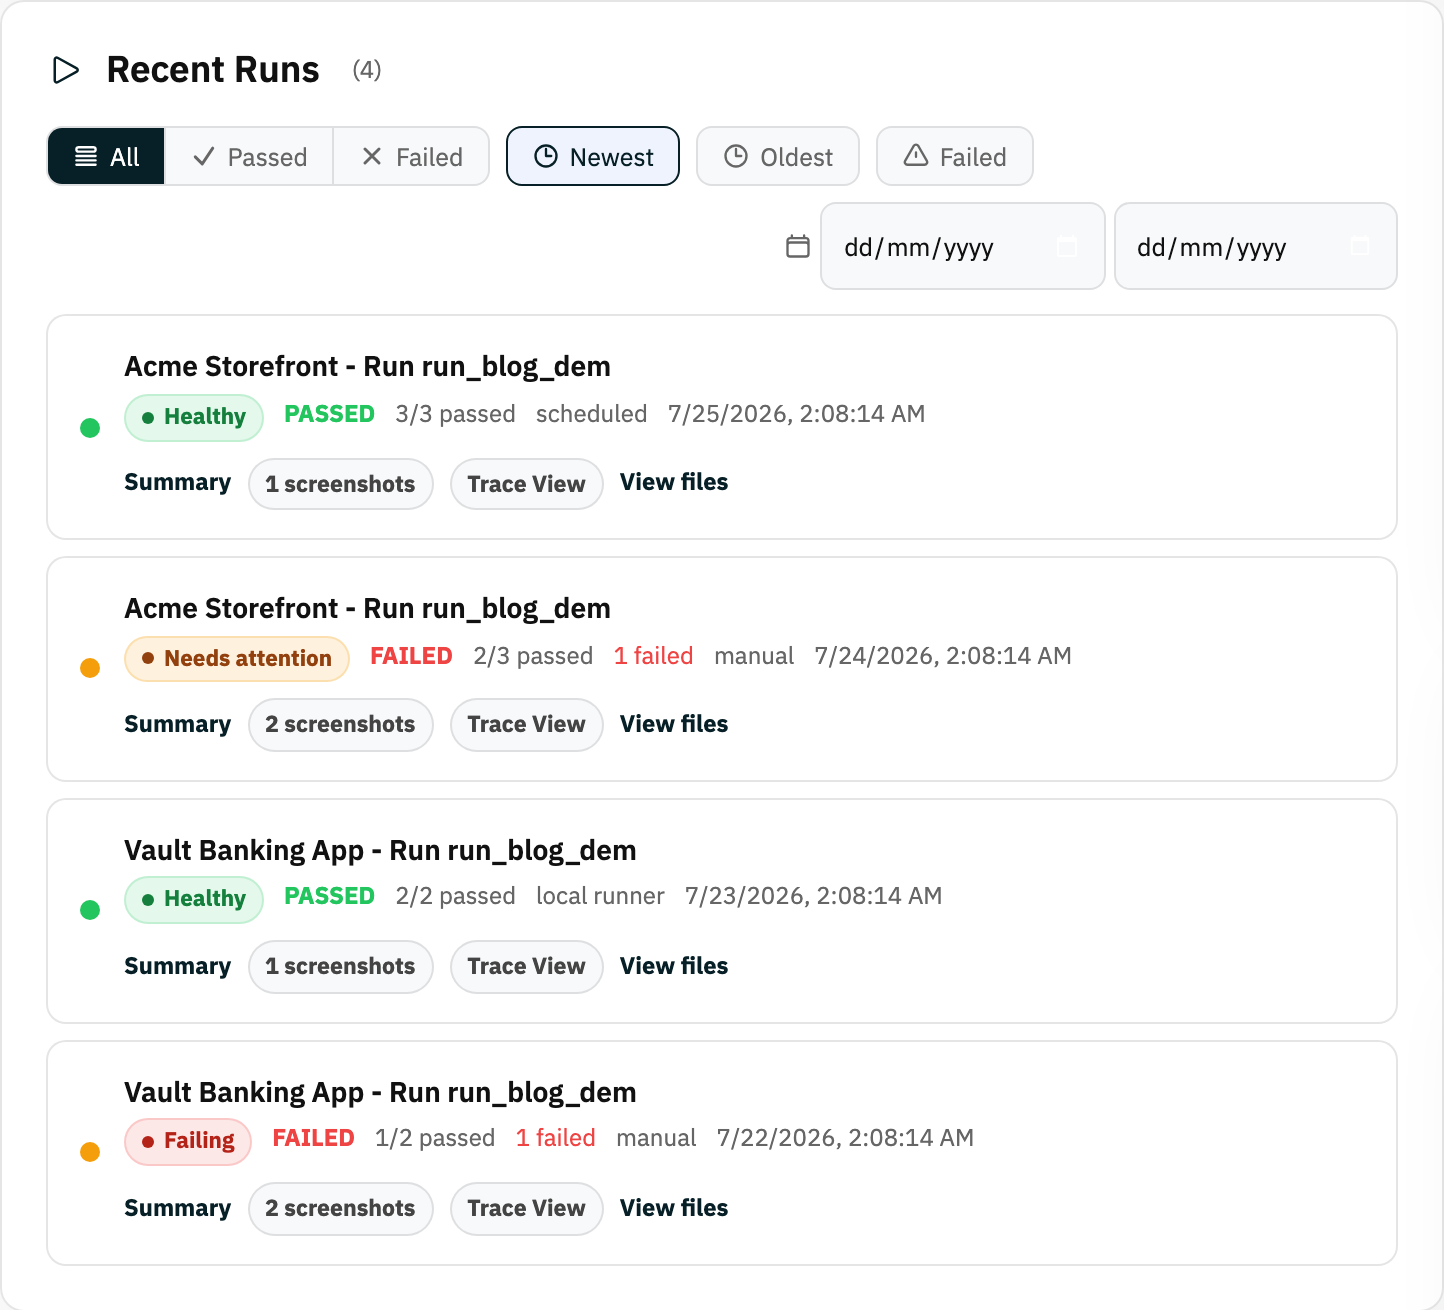Image resolution: width=1444 pixels, height=1312 pixels.
Task: Click PASSED status on 7/23/2026 run
Action: click(x=329, y=896)
